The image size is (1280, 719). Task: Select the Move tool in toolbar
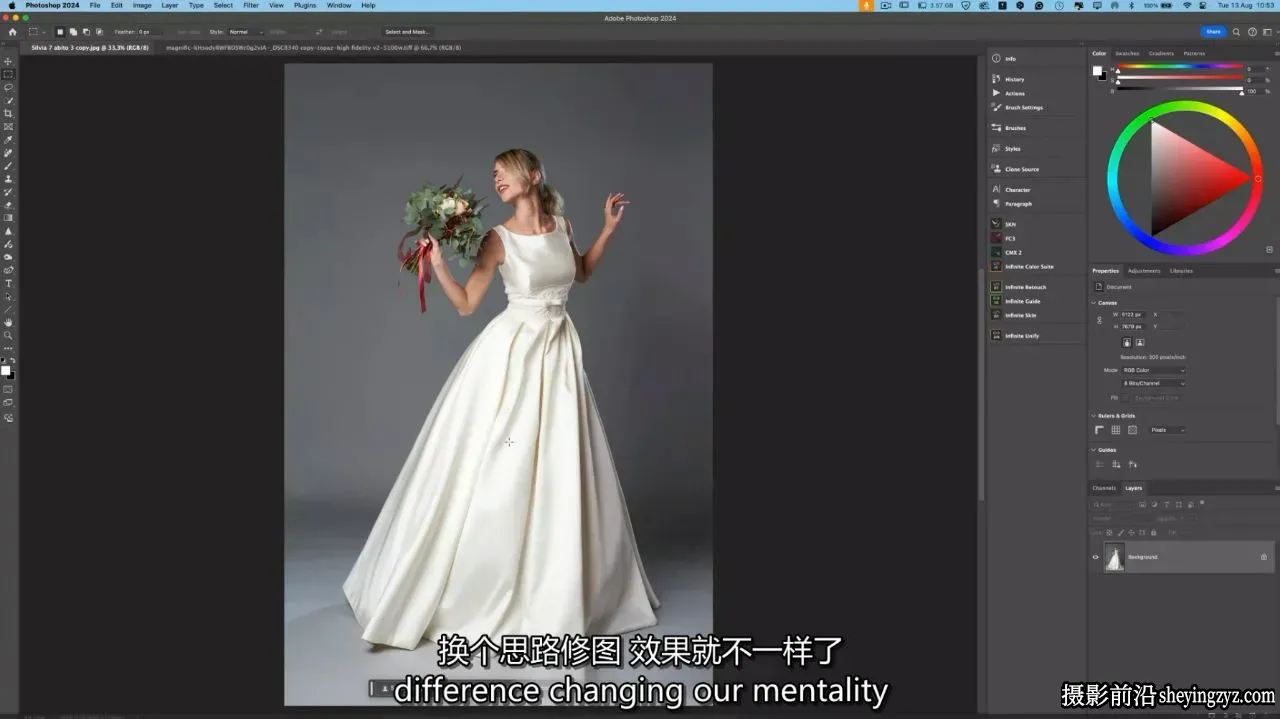click(x=8, y=61)
